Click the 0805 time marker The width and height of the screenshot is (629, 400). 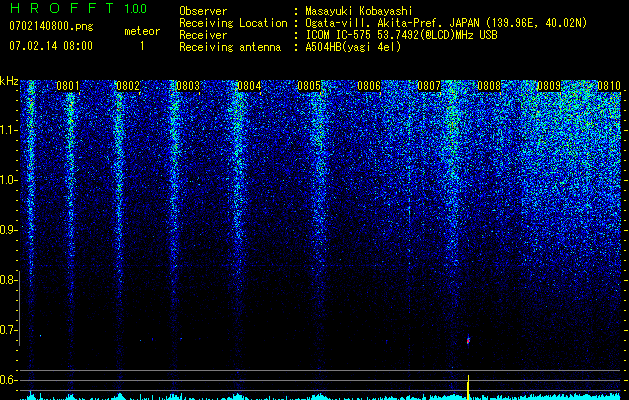[x=309, y=86]
